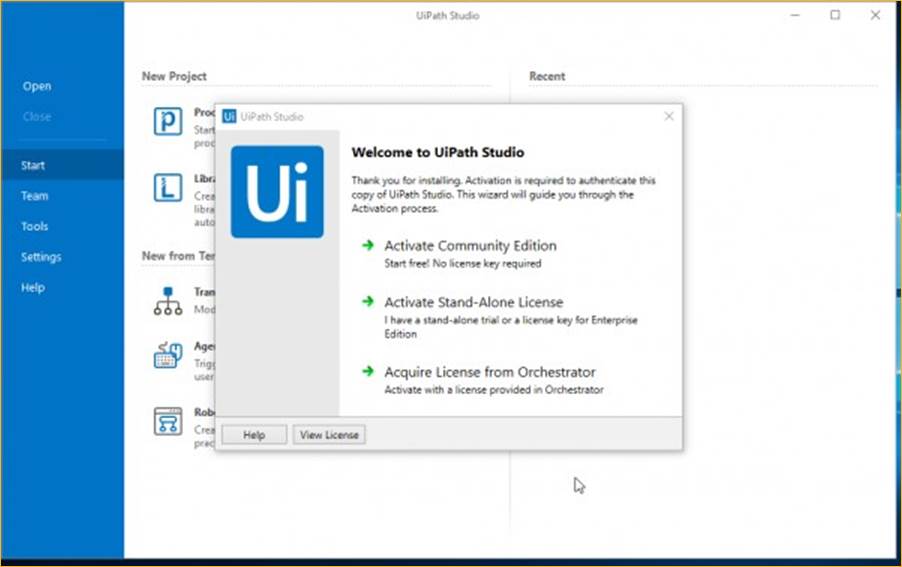Select the Library project icon

pos(168,187)
